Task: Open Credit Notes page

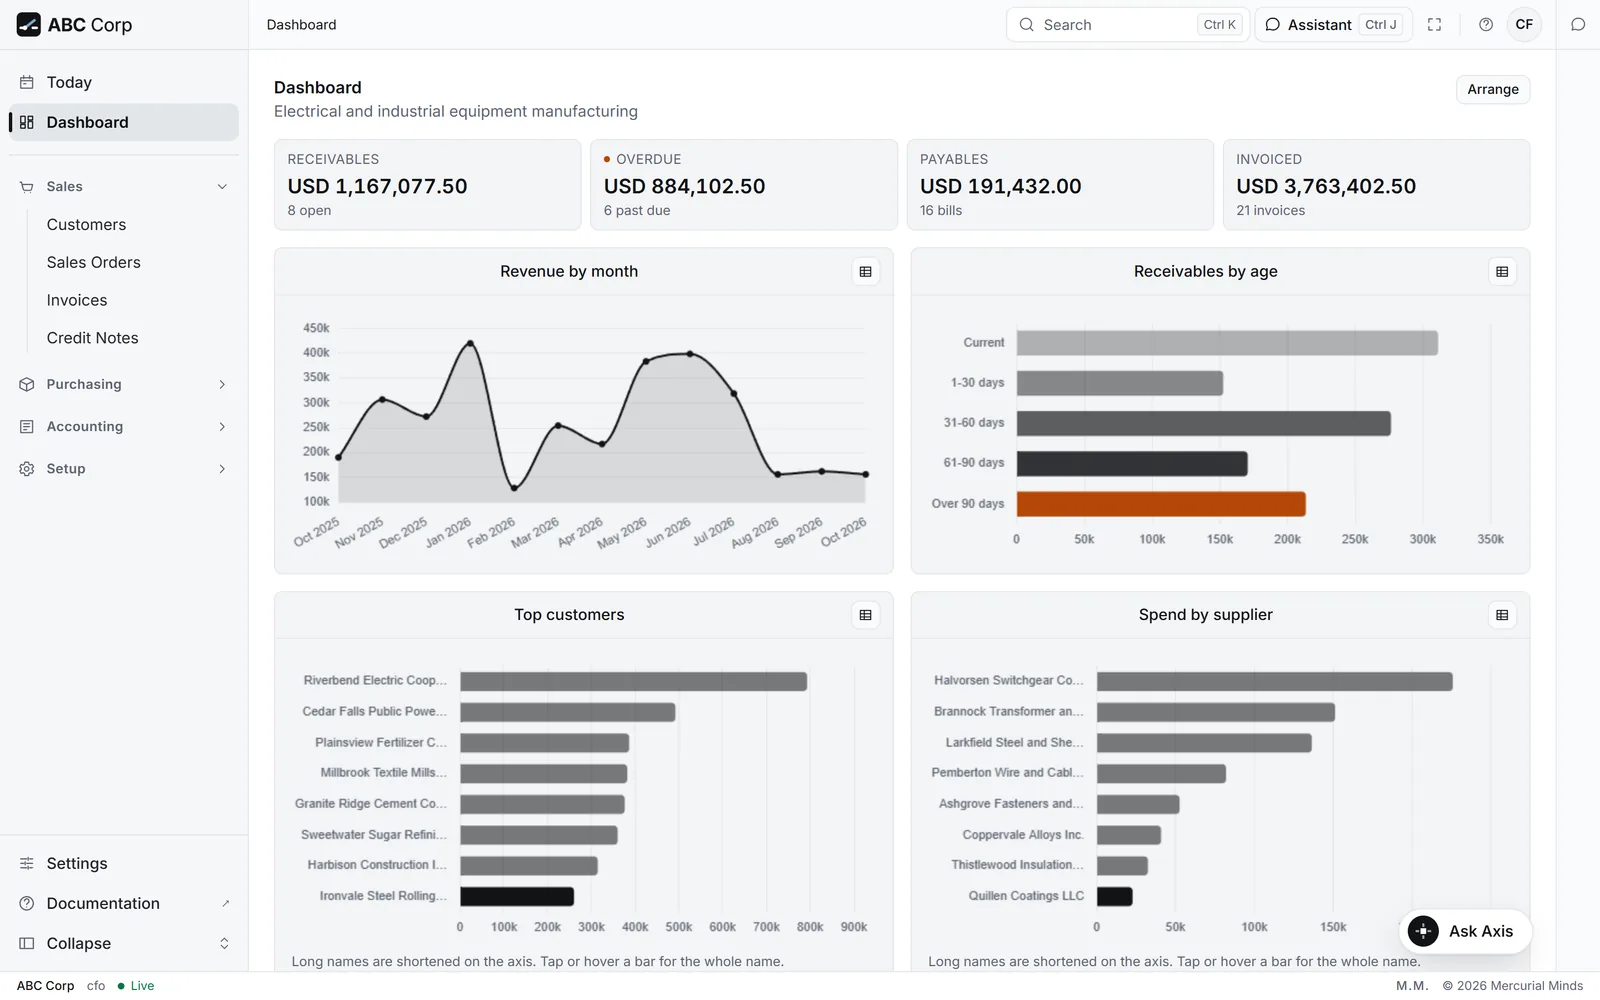Action: click(x=93, y=339)
